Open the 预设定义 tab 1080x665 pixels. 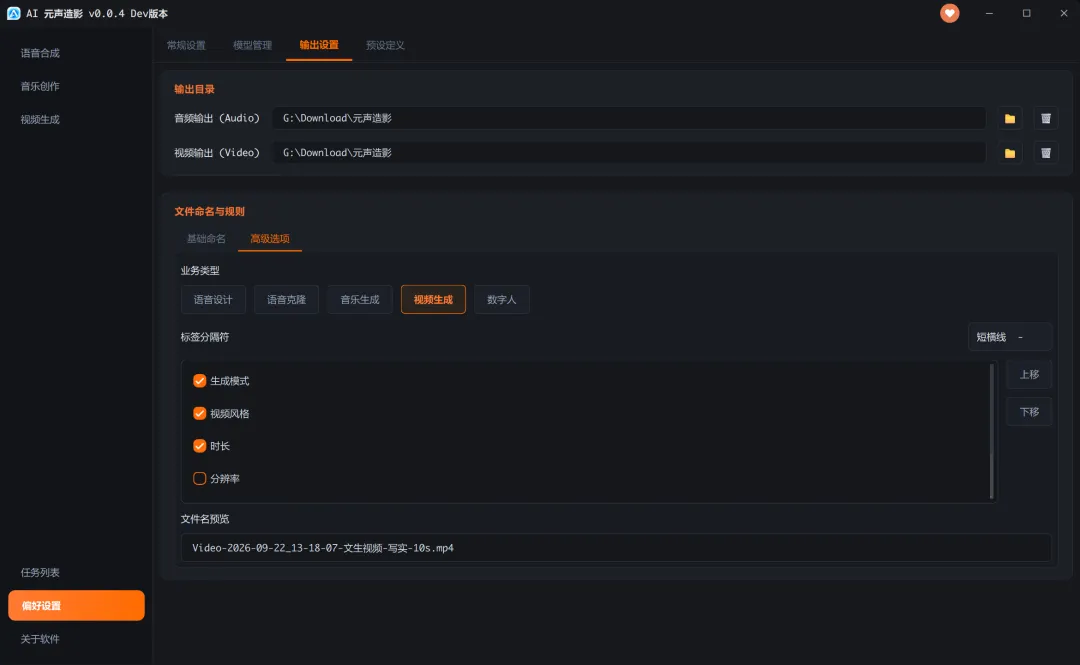[385, 45]
